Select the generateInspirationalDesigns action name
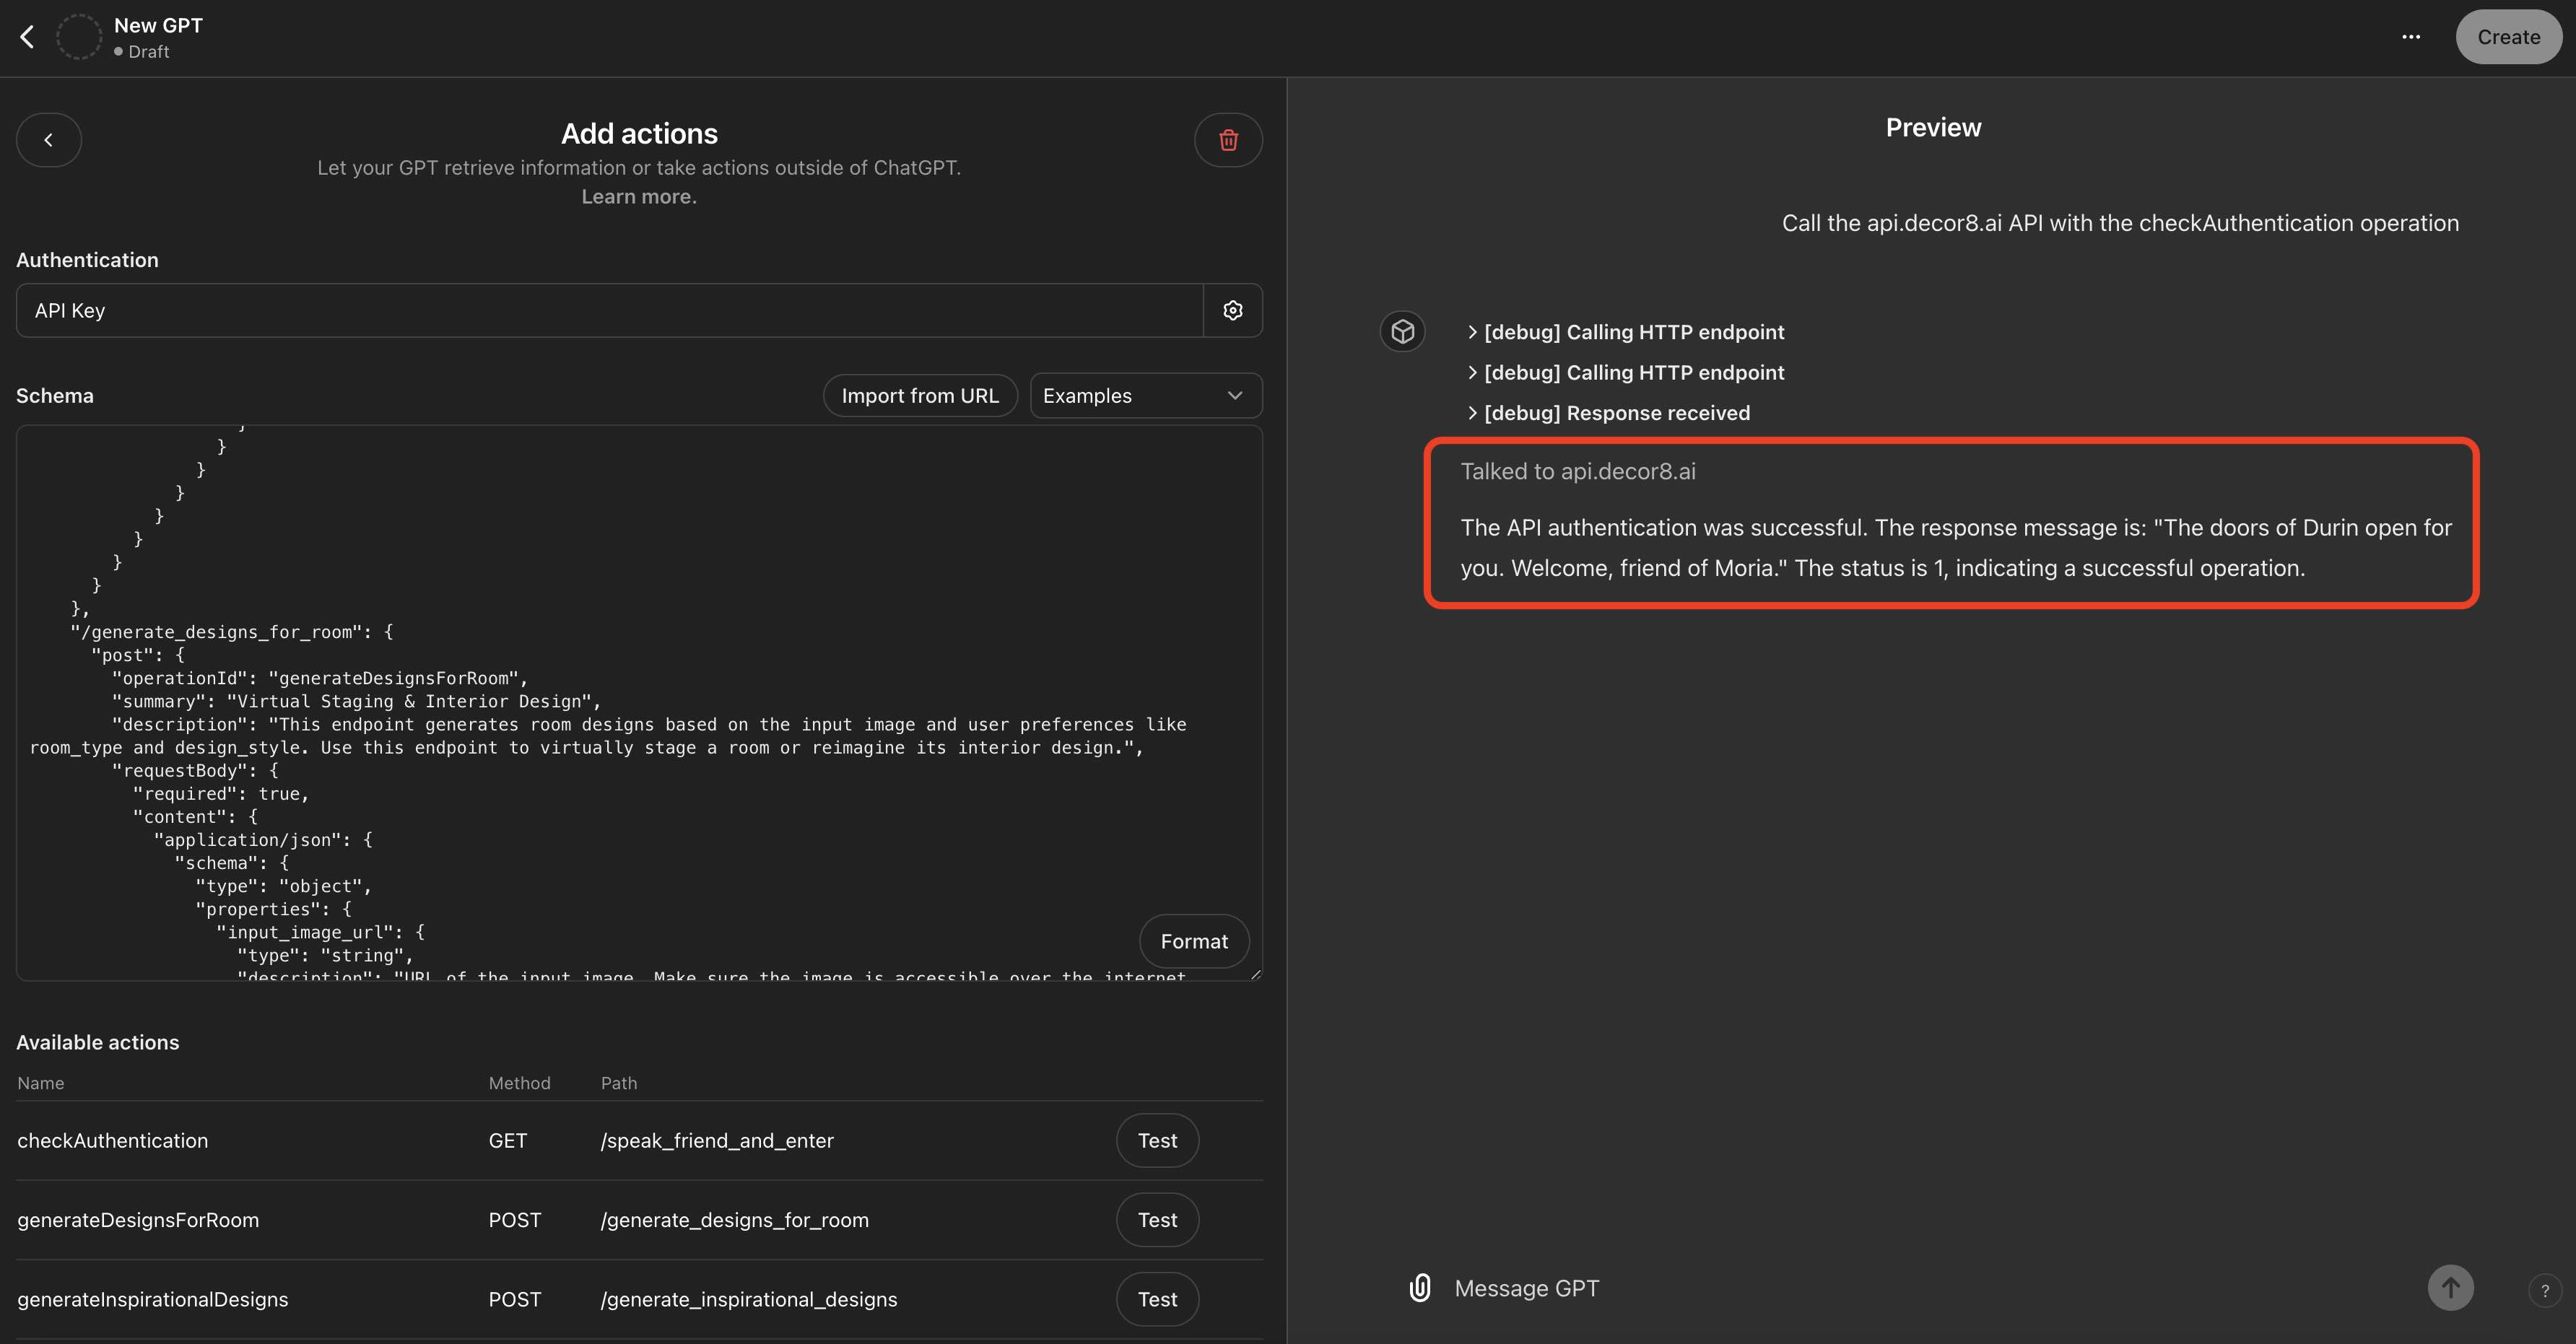2576x1344 pixels. click(153, 1299)
